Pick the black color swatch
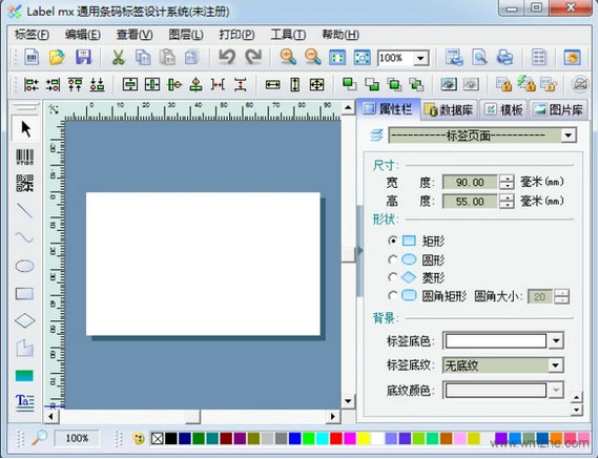598x459 pixels. click(171, 438)
